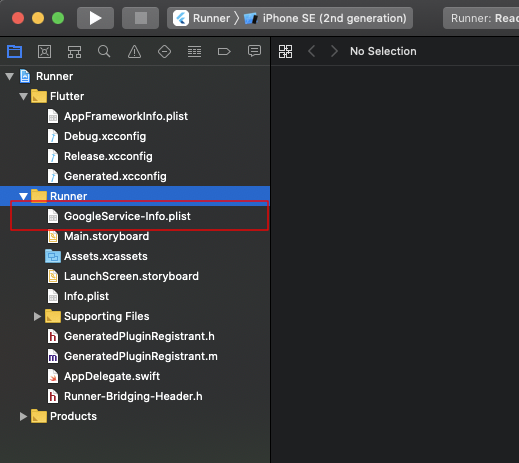Open the Breakpoint navigator
This screenshot has height=463, width=519.
[224, 51]
